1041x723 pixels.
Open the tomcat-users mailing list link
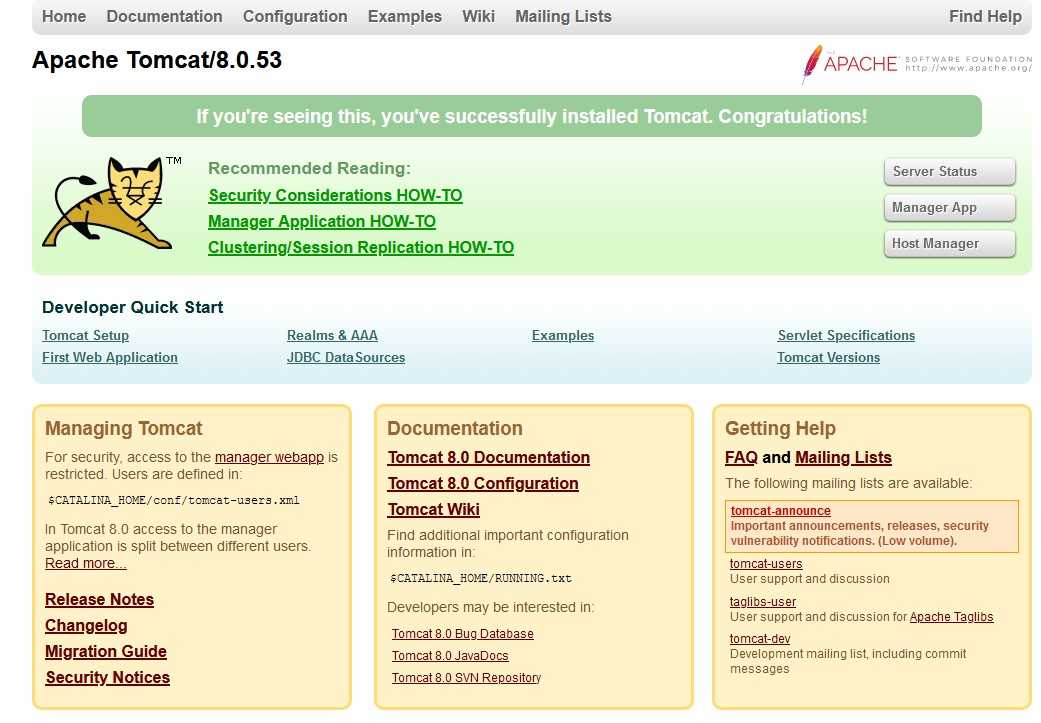(x=766, y=564)
